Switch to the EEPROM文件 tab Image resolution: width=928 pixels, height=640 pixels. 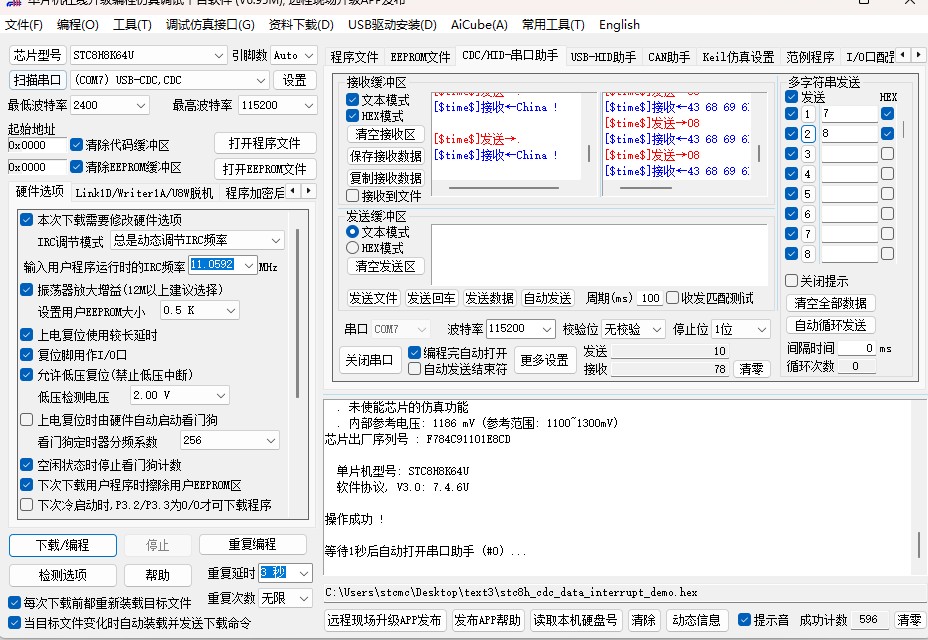420,57
